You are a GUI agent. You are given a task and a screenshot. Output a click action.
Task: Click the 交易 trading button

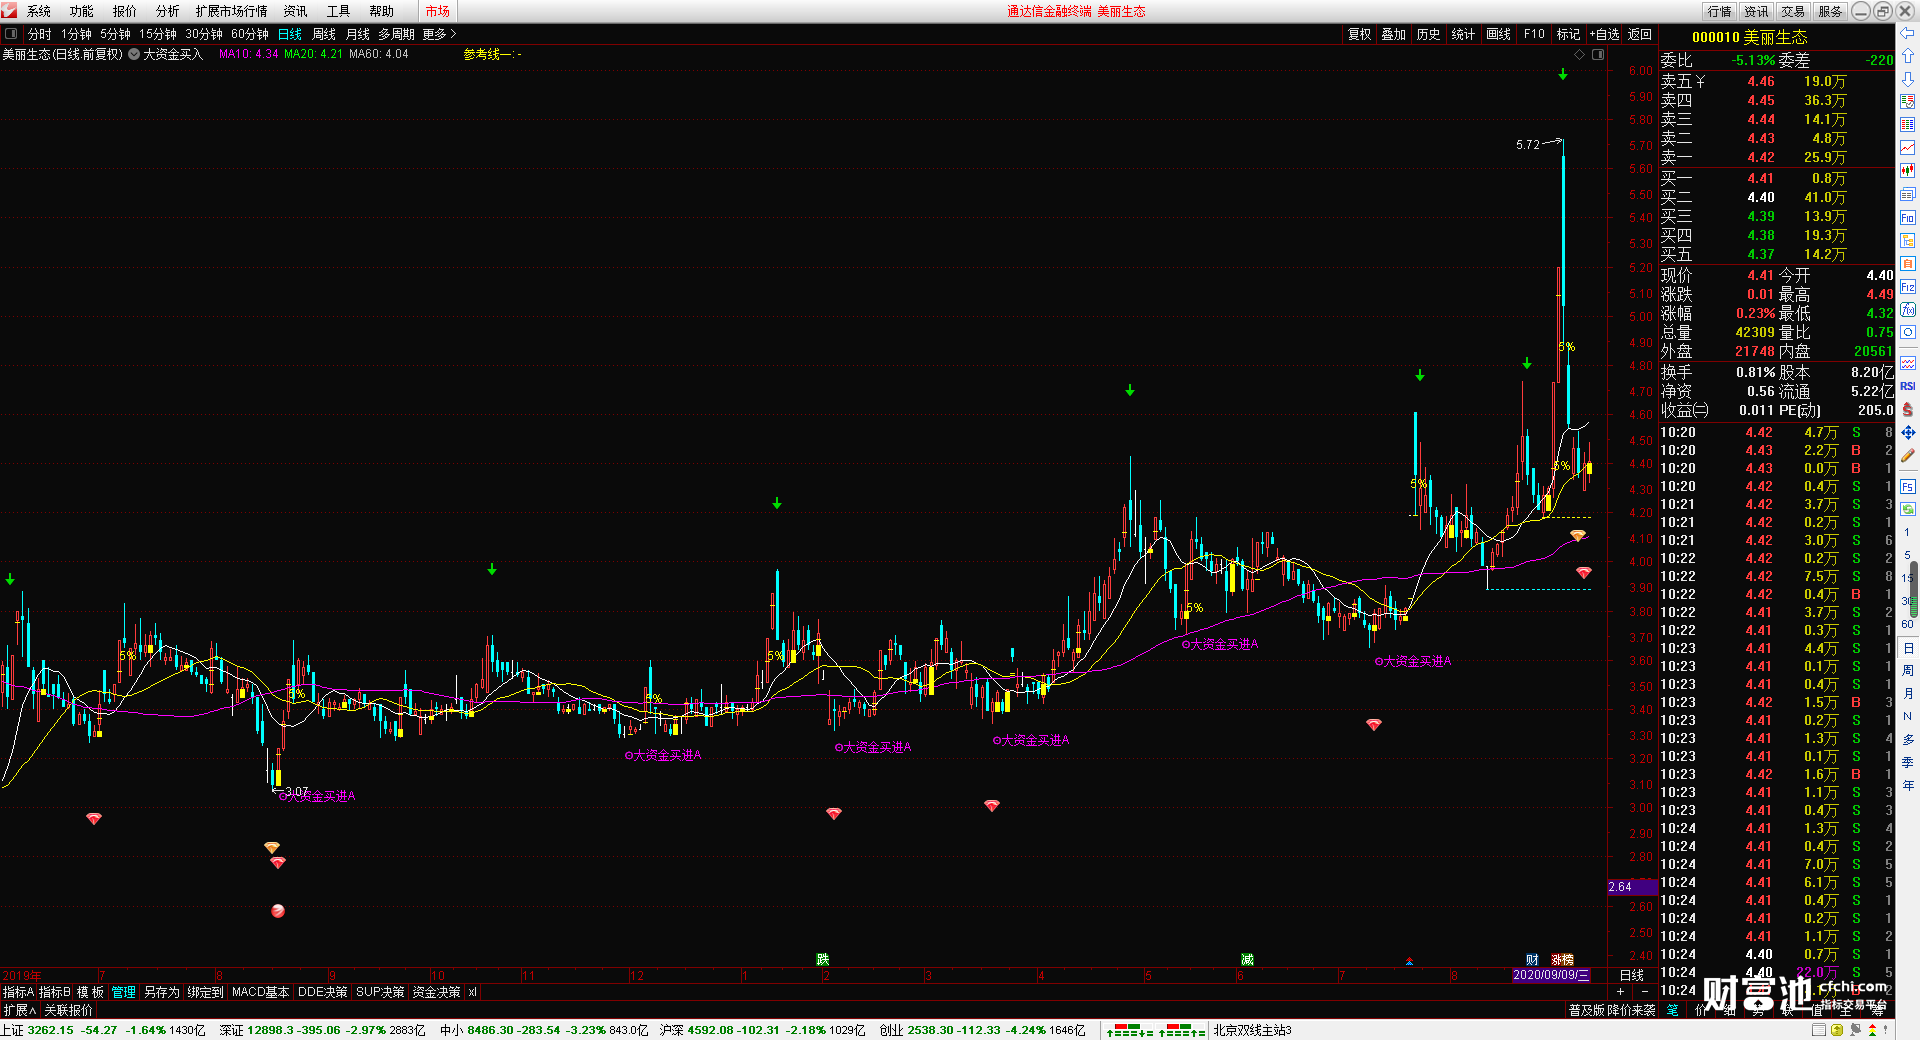coord(1793,11)
